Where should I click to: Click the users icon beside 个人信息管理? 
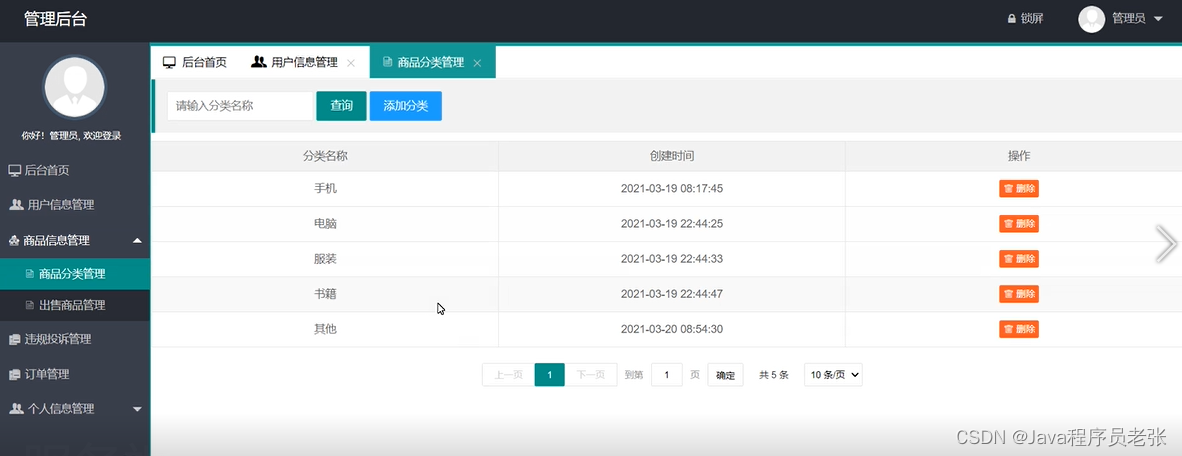(x=16, y=409)
